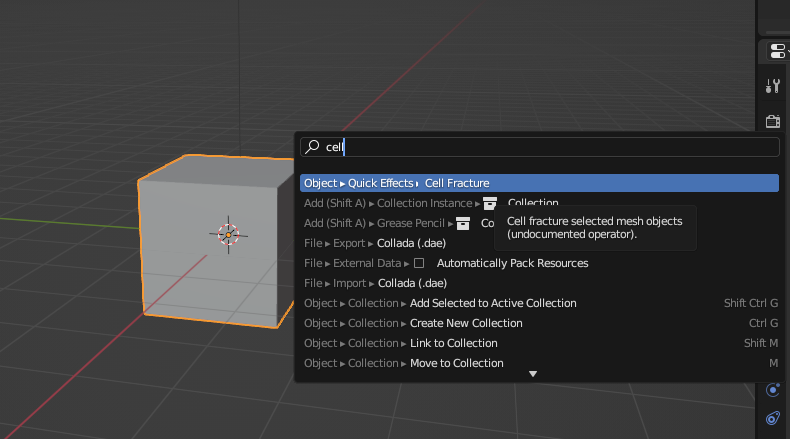The height and width of the screenshot is (439, 790).
Task: Click the 3D cursor on the cube
Action: pos(228,234)
